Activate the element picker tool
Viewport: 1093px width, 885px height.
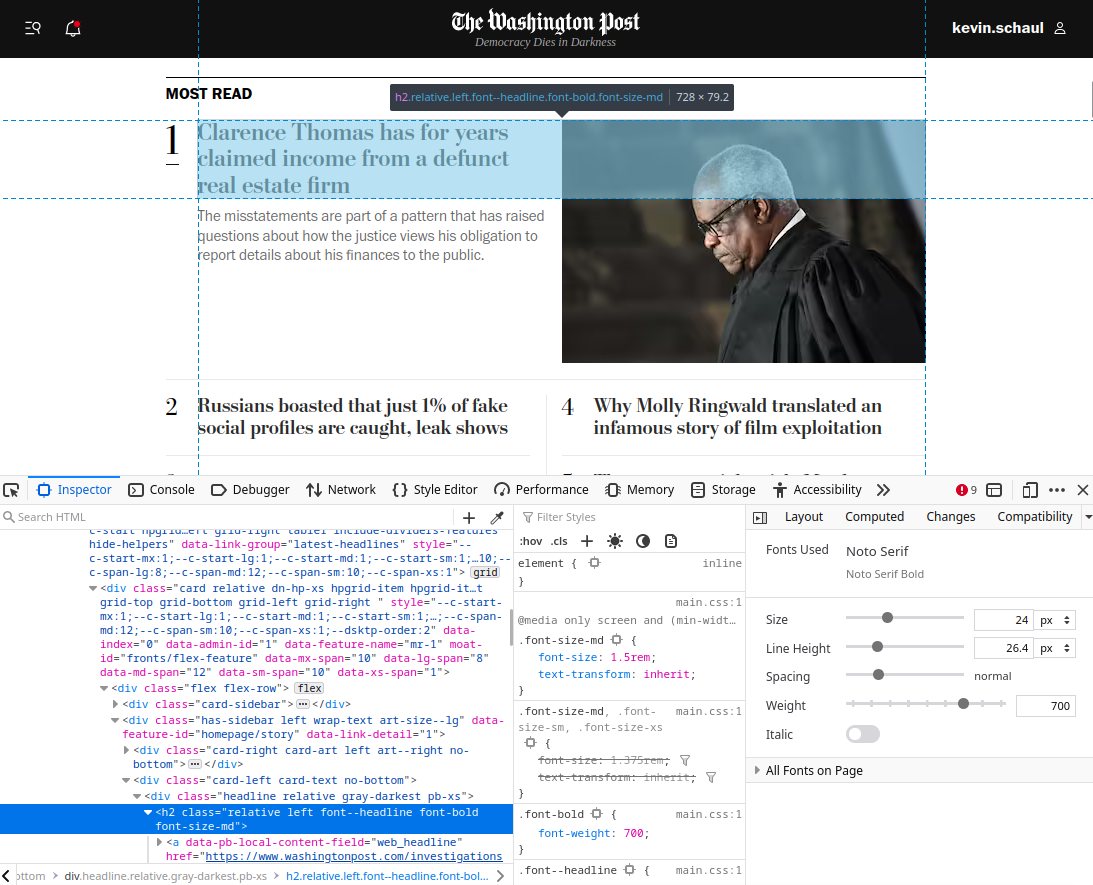[x=11, y=490]
